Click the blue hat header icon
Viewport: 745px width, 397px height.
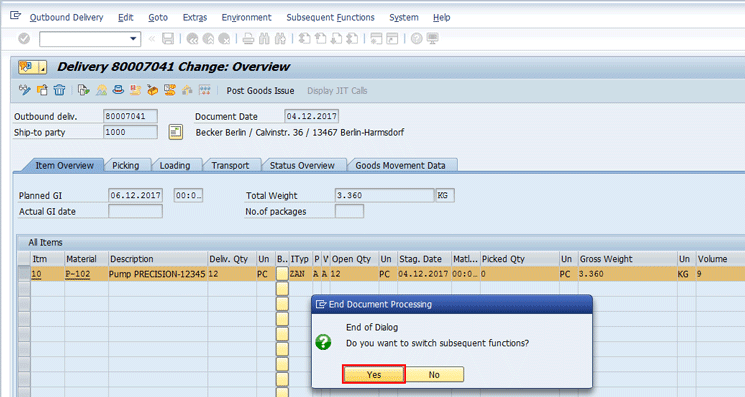(x=118, y=90)
